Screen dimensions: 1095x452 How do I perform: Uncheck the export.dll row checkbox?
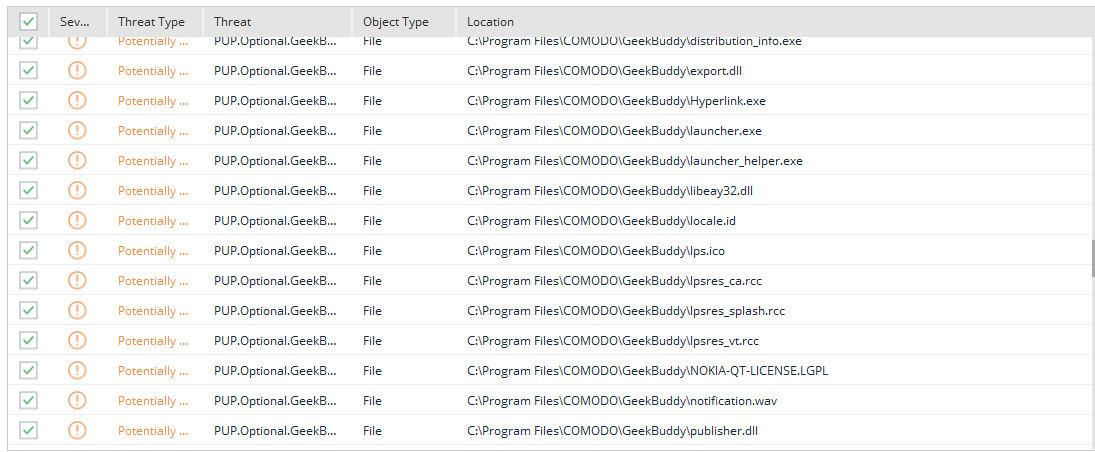29,71
